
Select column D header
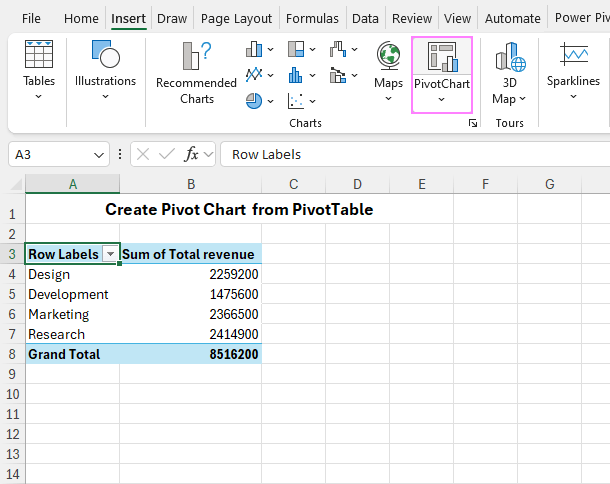(x=357, y=184)
